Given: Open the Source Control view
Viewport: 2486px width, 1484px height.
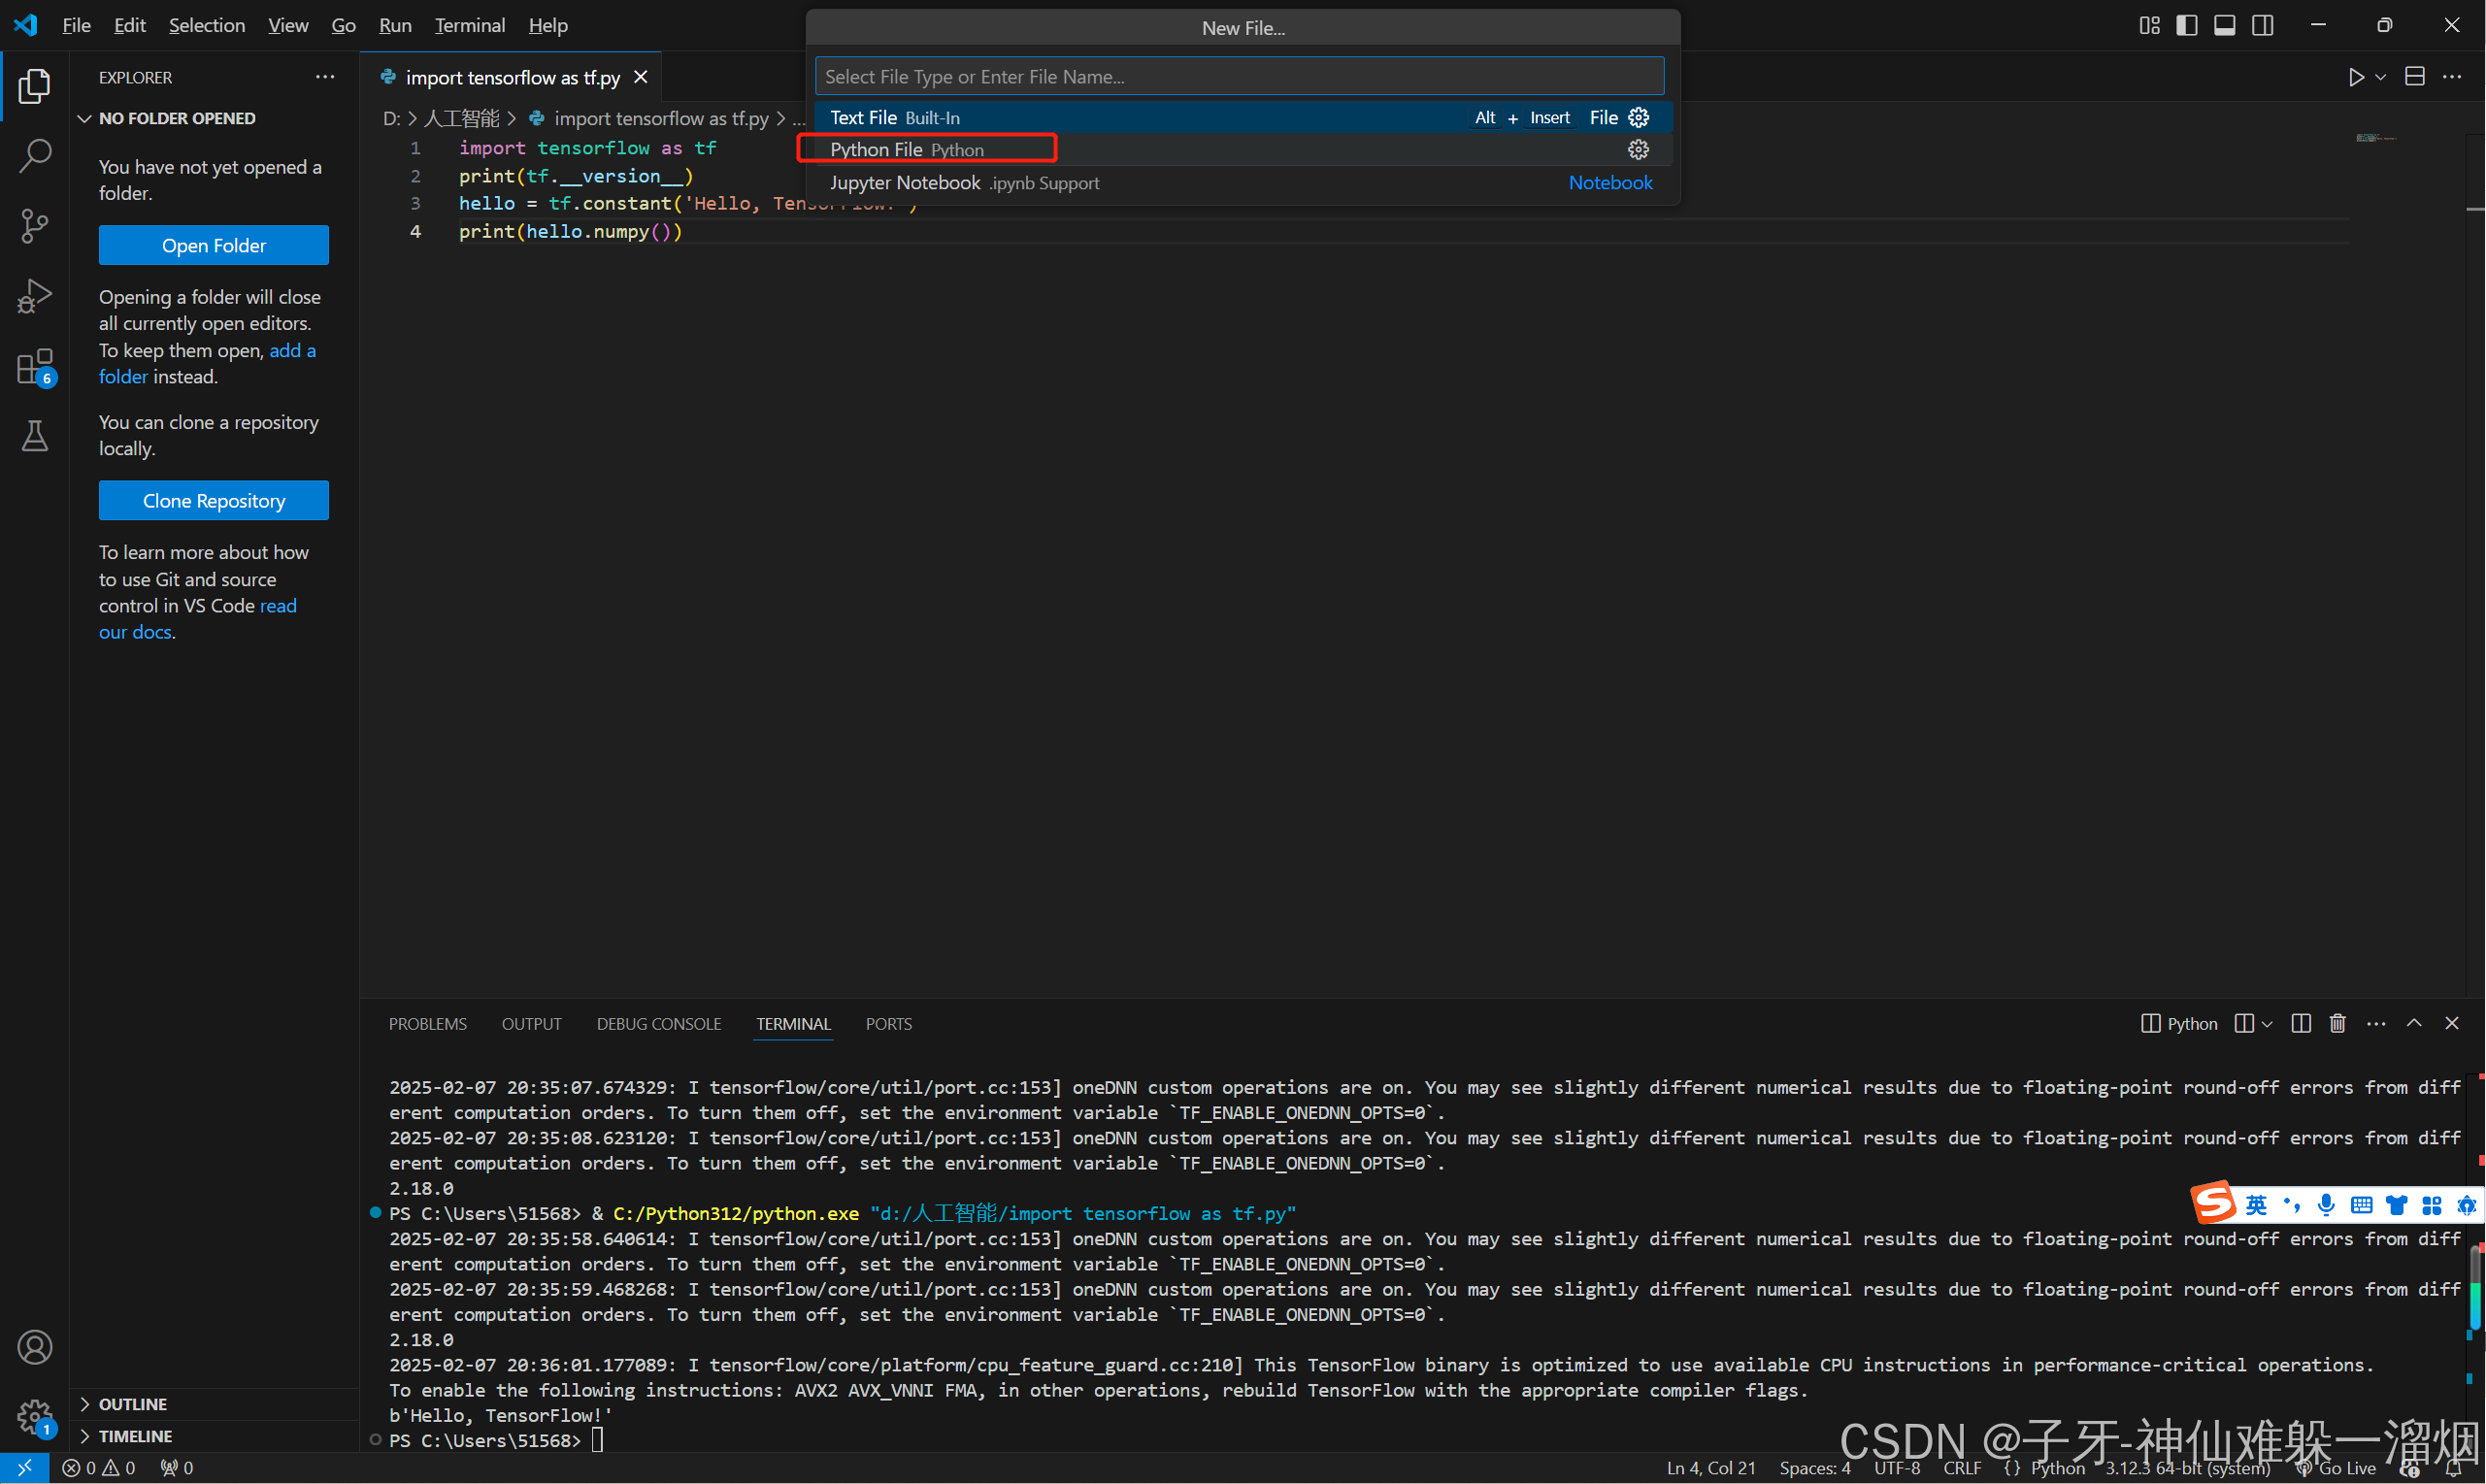Looking at the screenshot, I should [x=35, y=226].
